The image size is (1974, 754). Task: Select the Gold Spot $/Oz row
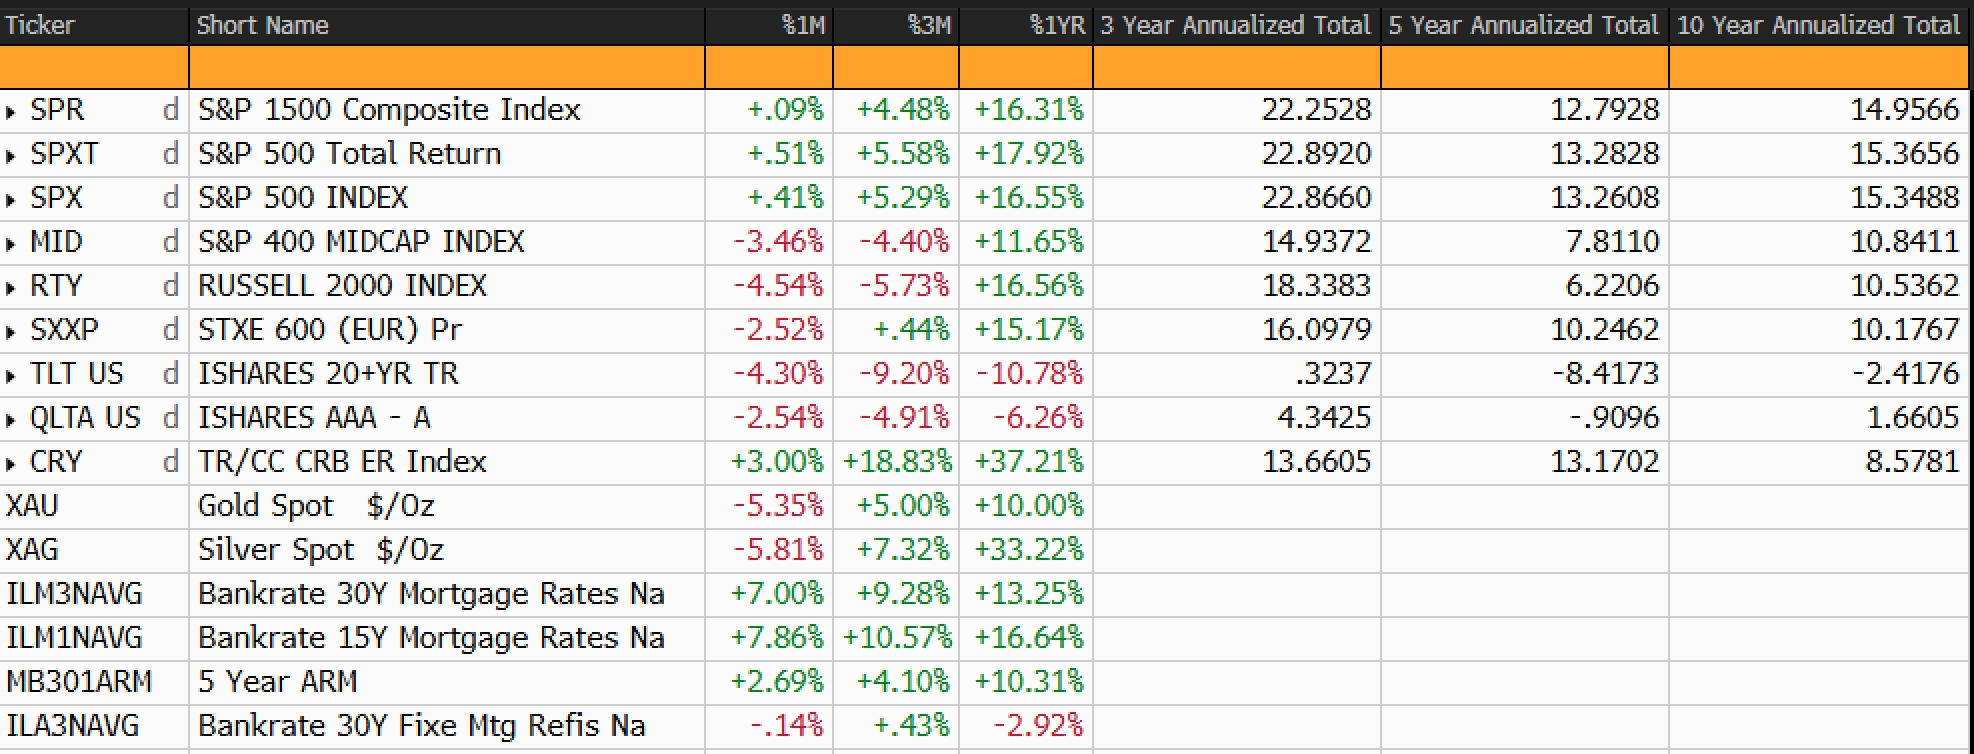987,506
